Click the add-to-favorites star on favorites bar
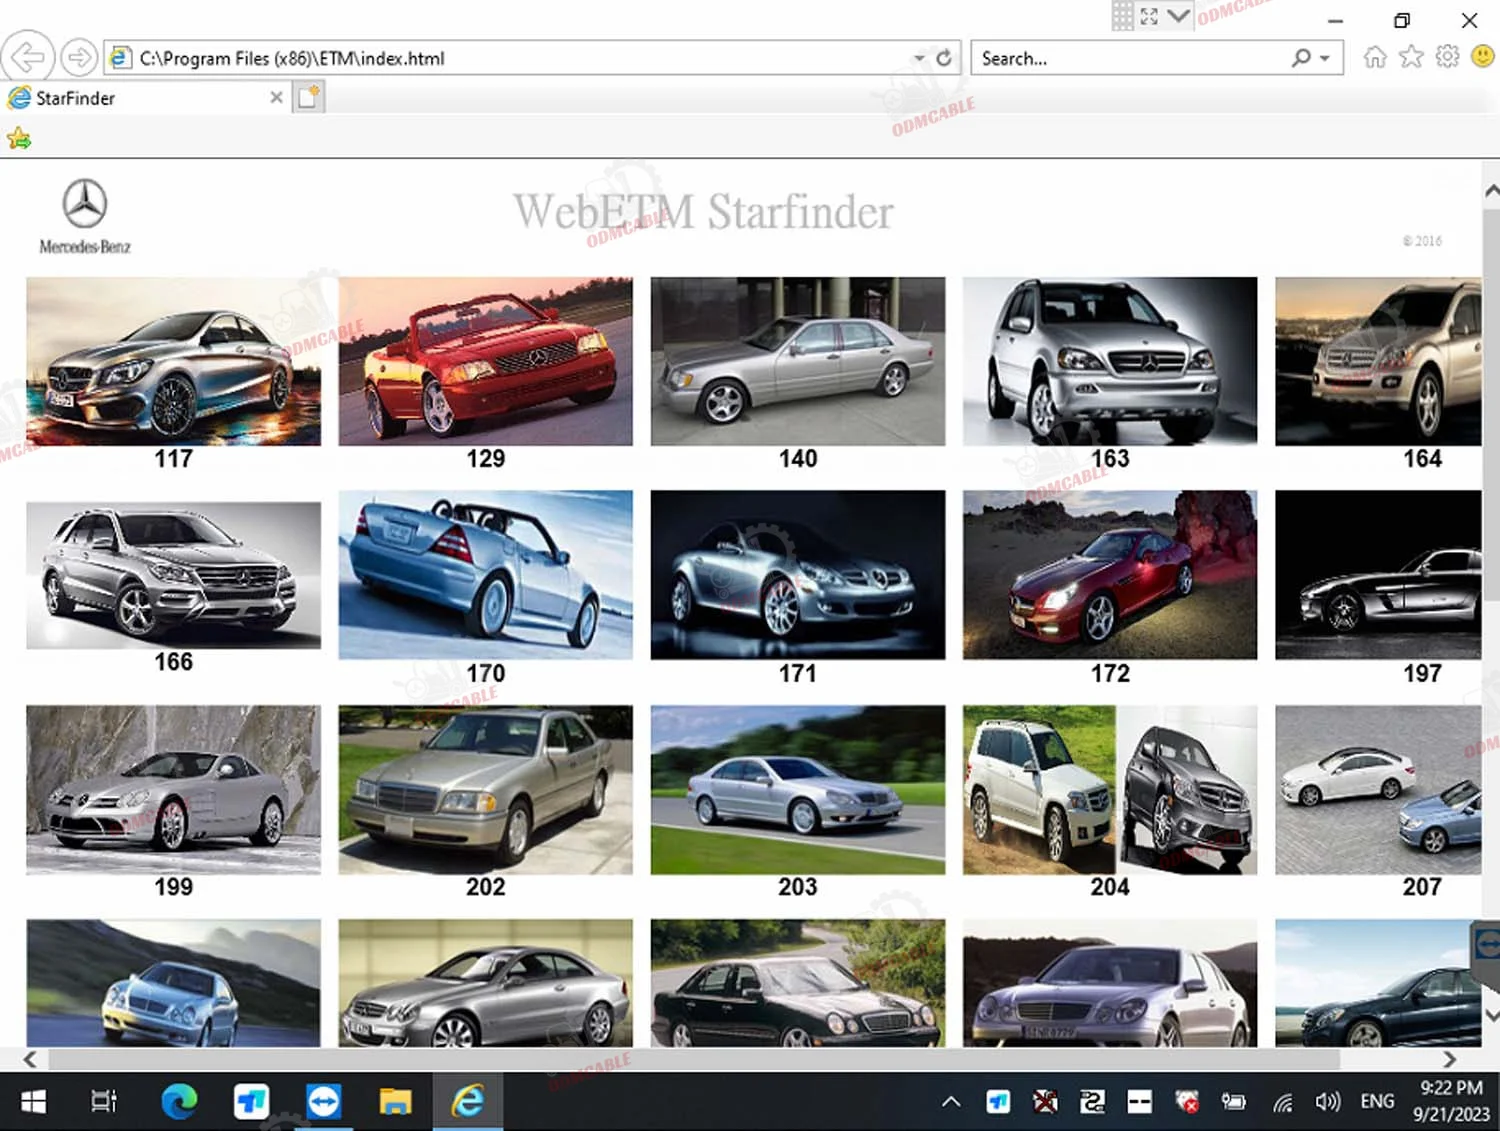 19,138
